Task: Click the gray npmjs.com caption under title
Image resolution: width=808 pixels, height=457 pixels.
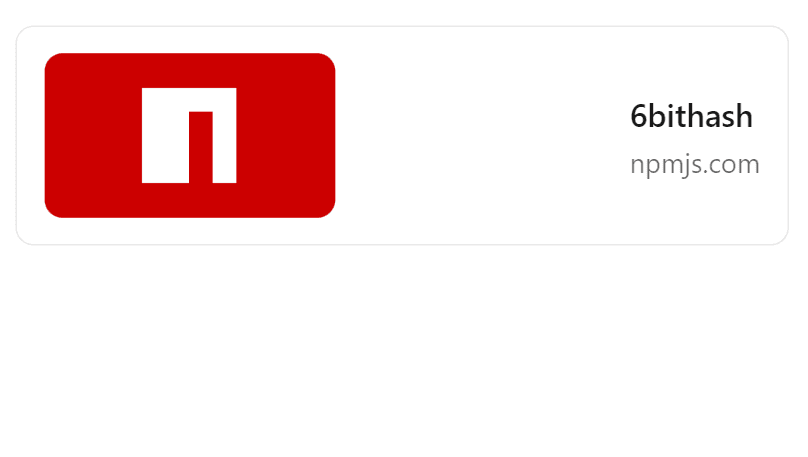Action: [695, 164]
